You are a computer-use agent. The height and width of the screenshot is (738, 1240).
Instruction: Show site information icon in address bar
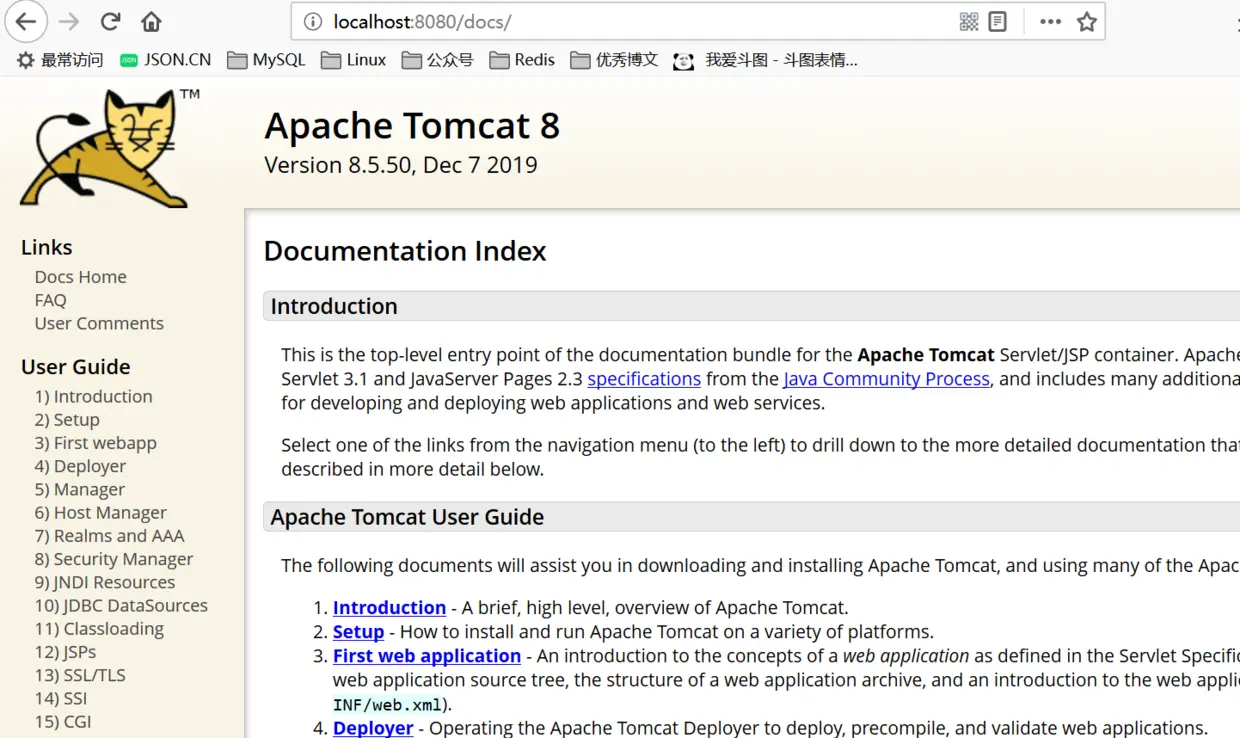(x=313, y=22)
